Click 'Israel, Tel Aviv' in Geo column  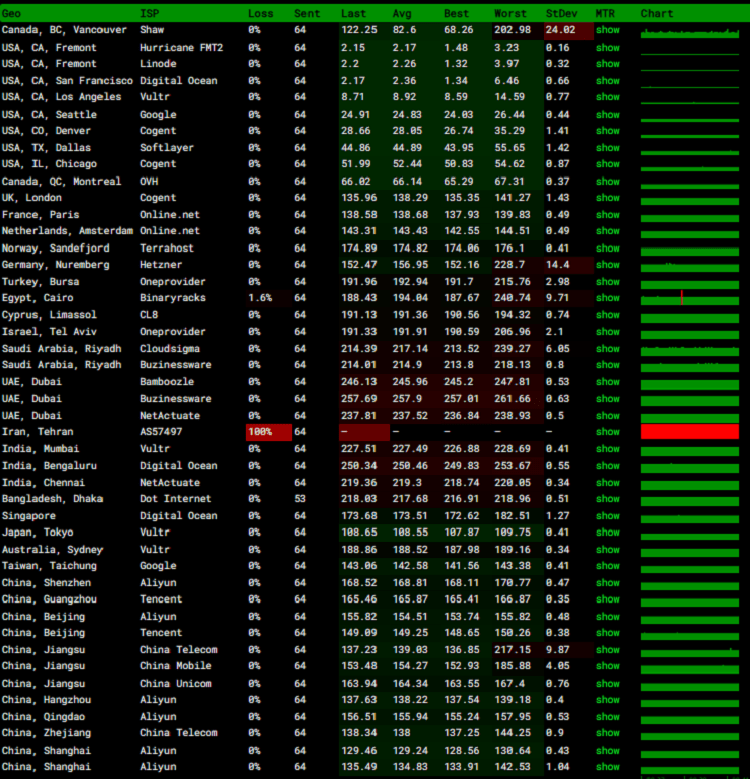(49, 332)
